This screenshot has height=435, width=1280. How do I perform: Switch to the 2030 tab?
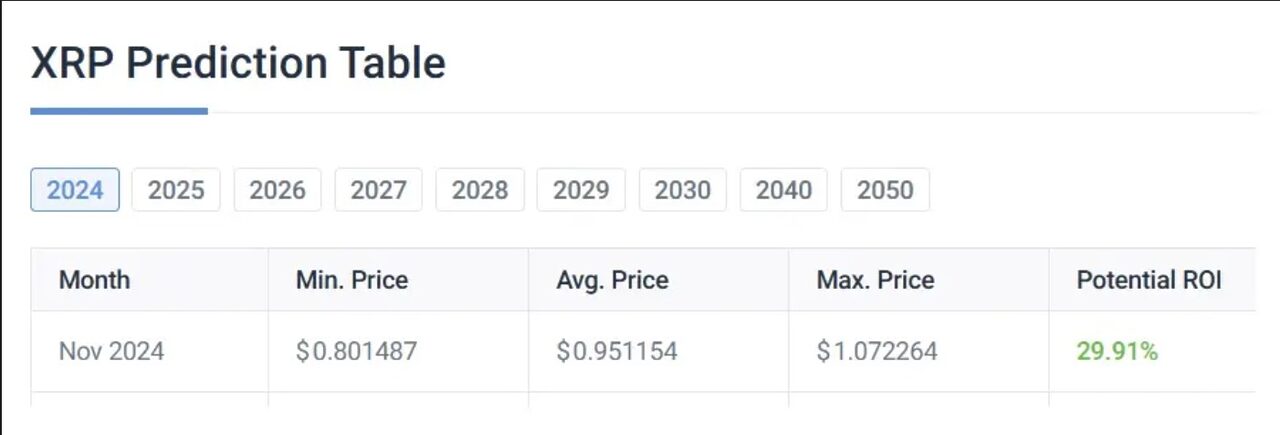[682, 190]
